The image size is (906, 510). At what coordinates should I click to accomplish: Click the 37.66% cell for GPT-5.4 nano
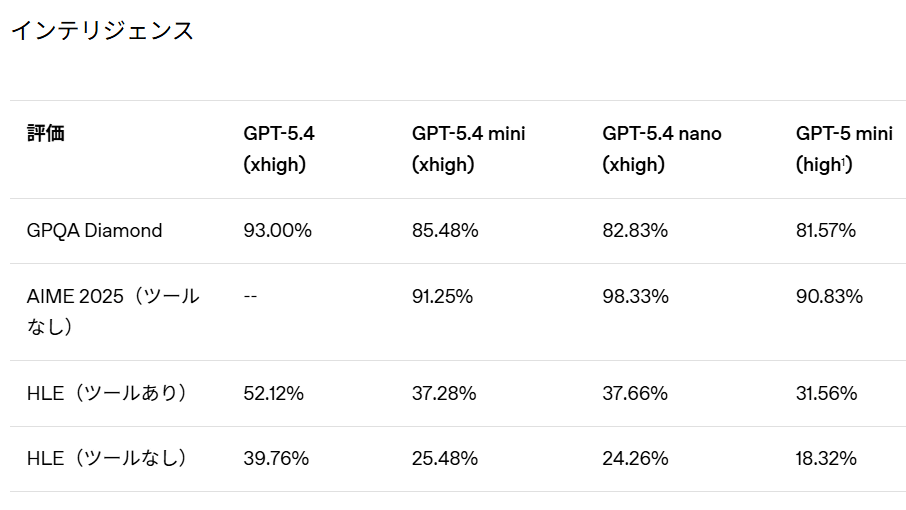[635, 393]
